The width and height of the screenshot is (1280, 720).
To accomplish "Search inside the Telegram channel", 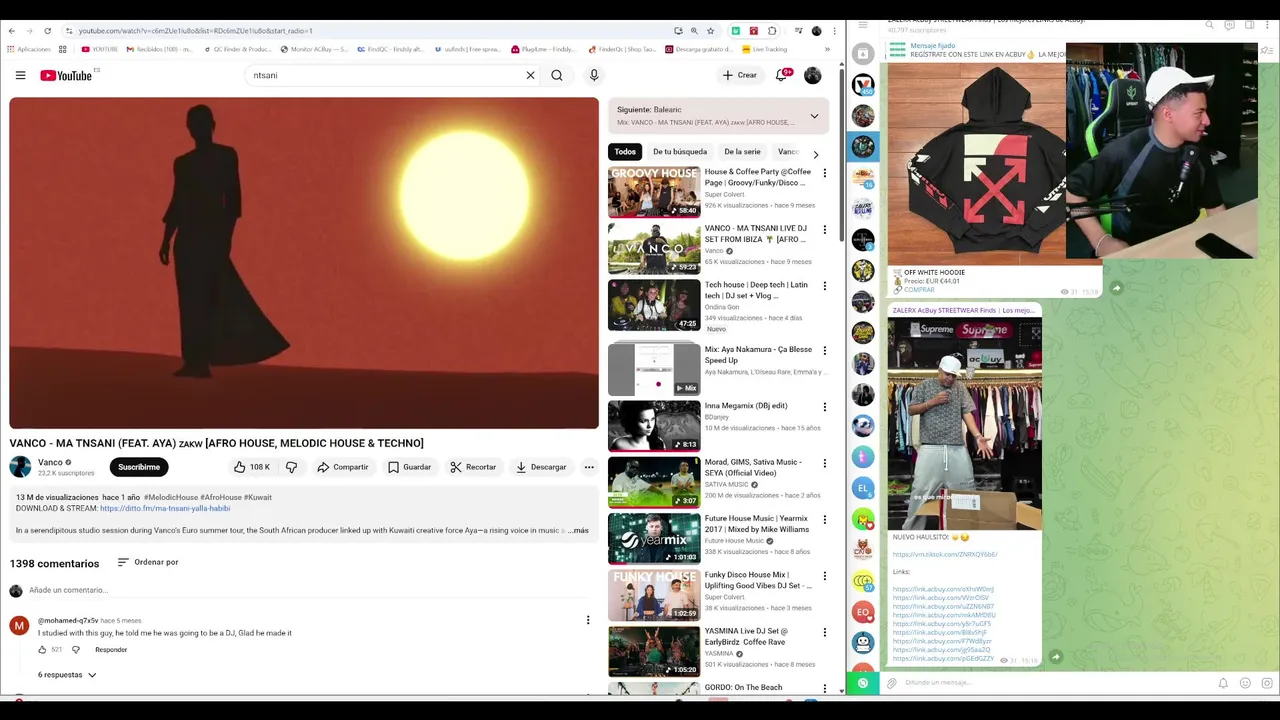I will 1209,25.
